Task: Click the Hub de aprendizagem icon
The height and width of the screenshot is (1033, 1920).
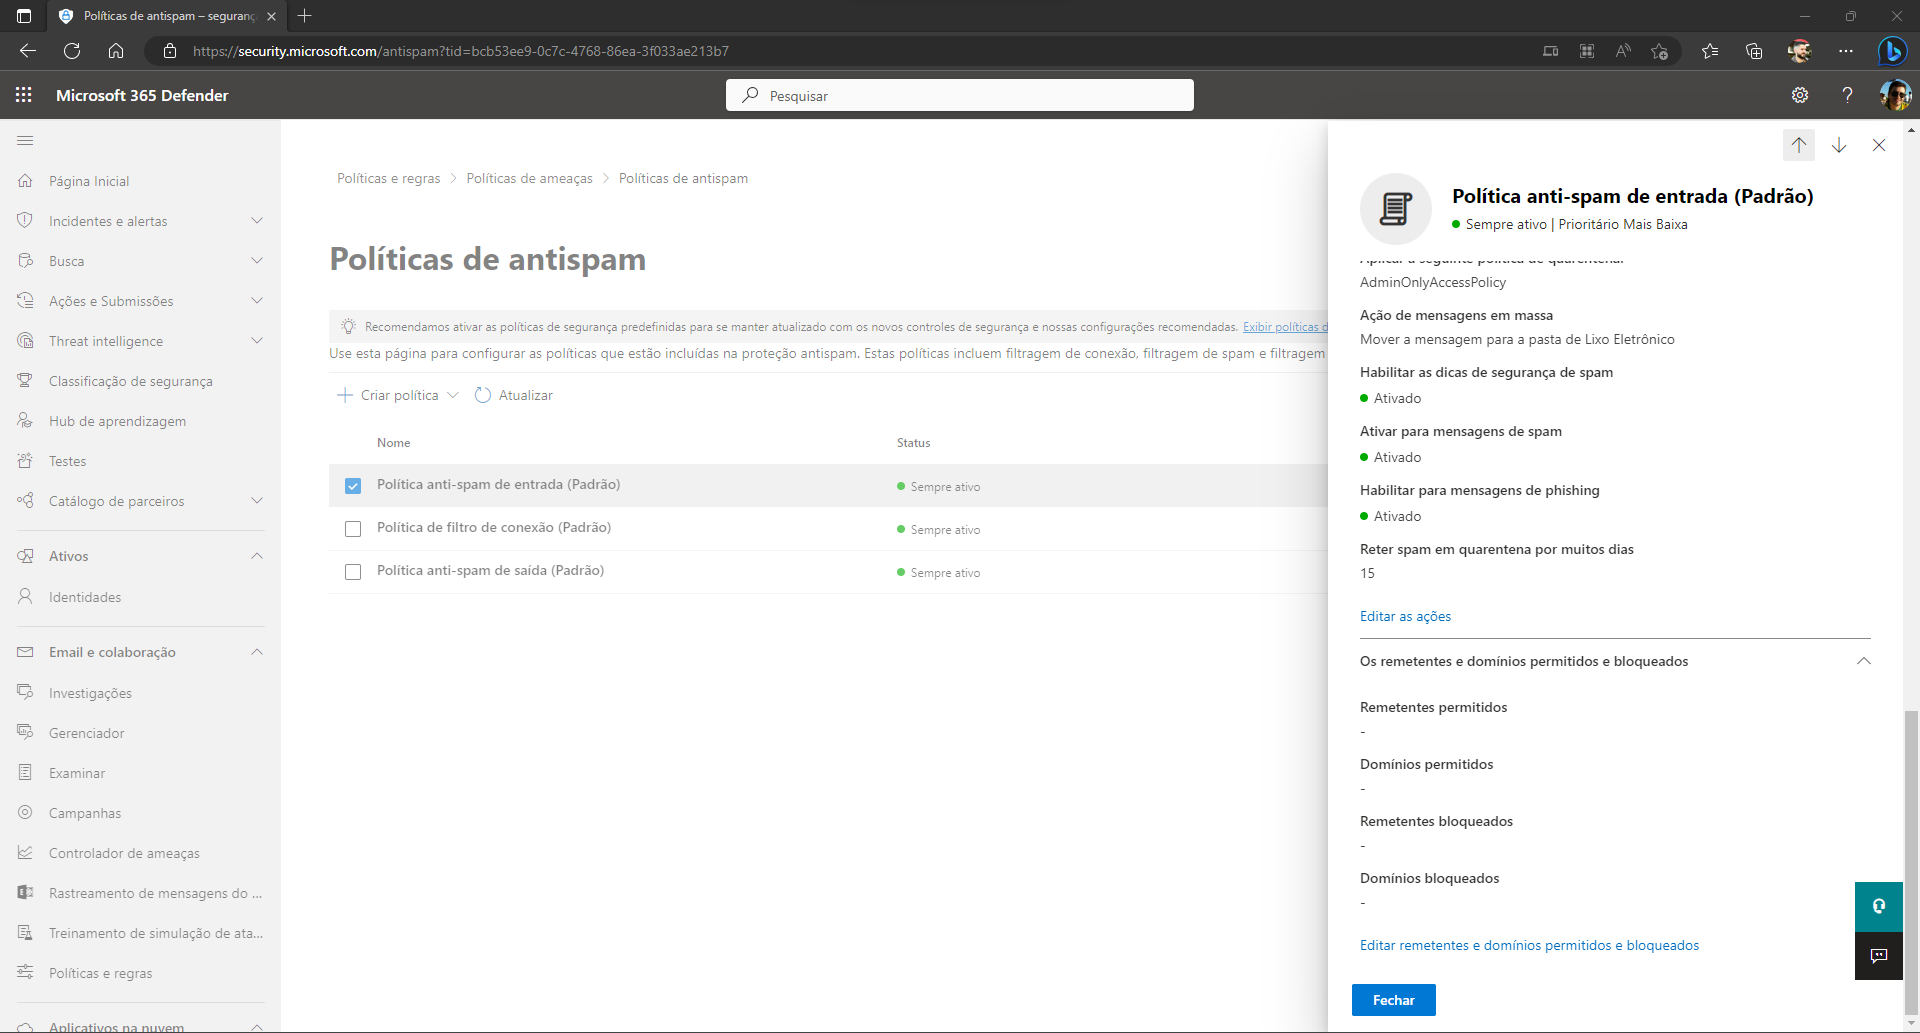Action: coord(25,421)
